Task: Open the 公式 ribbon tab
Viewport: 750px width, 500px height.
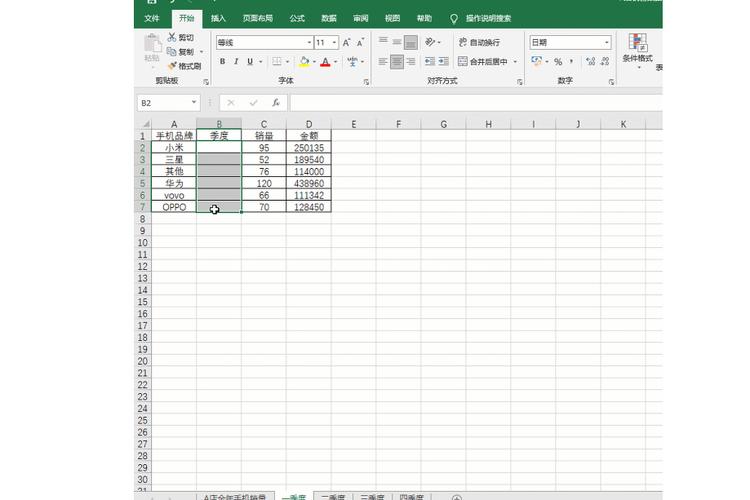Action: [x=297, y=18]
